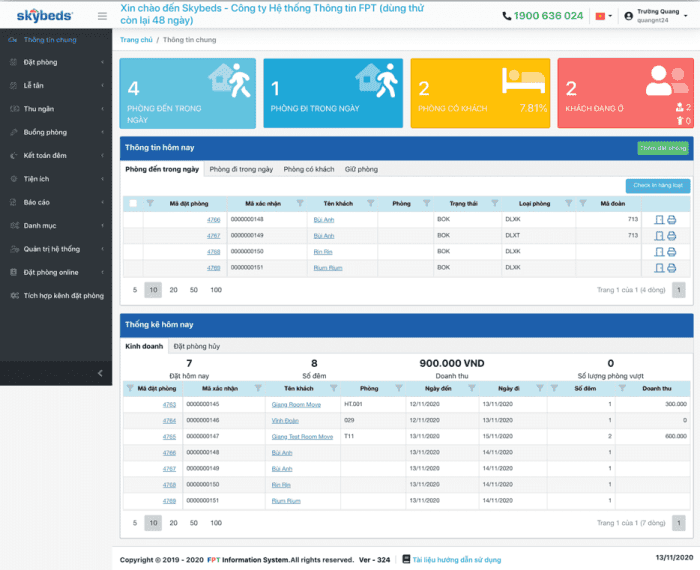Switch to the Phòng đi trong ngày tab

(x=241, y=169)
